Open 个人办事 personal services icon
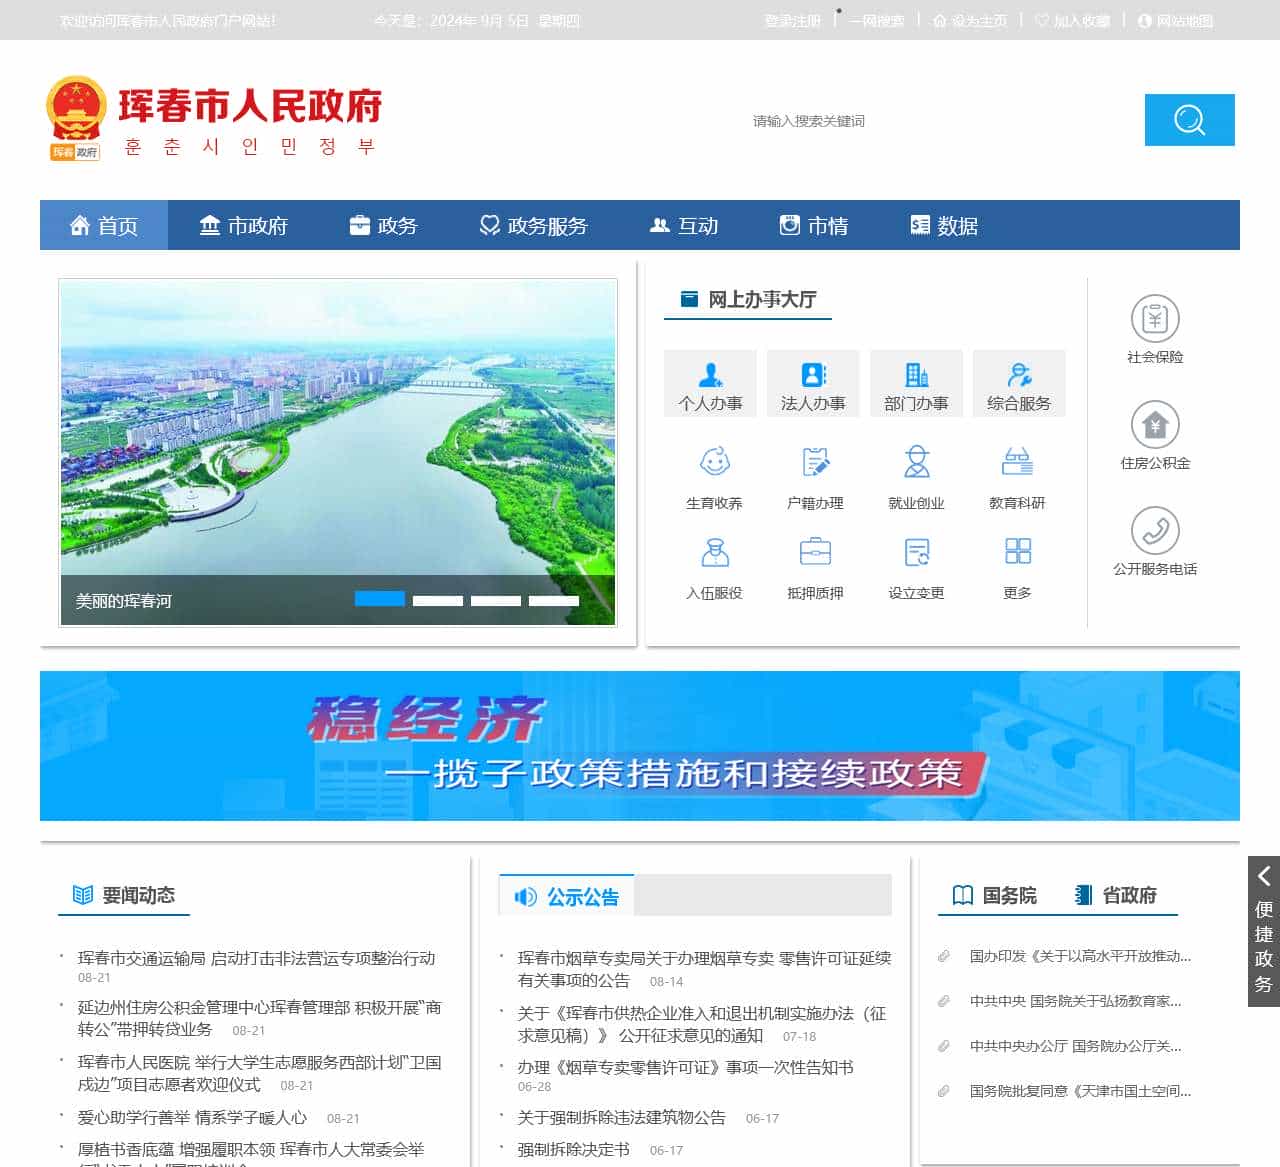The width and height of the screenshot is (1280, 1167). pyautogui.click(x=710, y=383)
